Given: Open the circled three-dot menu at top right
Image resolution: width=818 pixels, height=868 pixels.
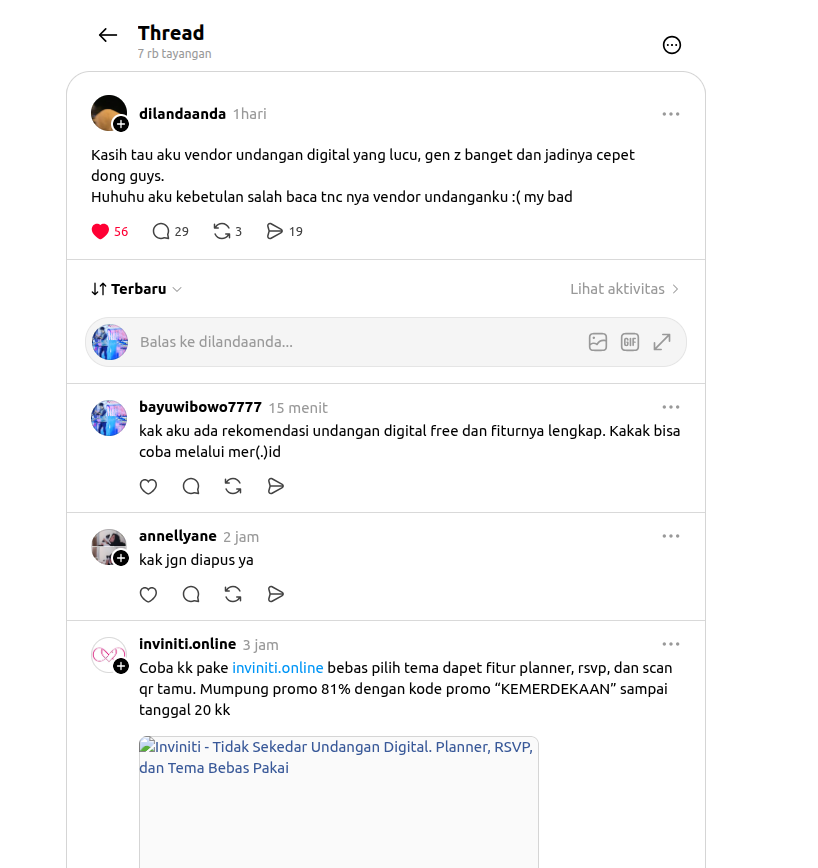Looking at the screenshot, I should click(671, 45).
